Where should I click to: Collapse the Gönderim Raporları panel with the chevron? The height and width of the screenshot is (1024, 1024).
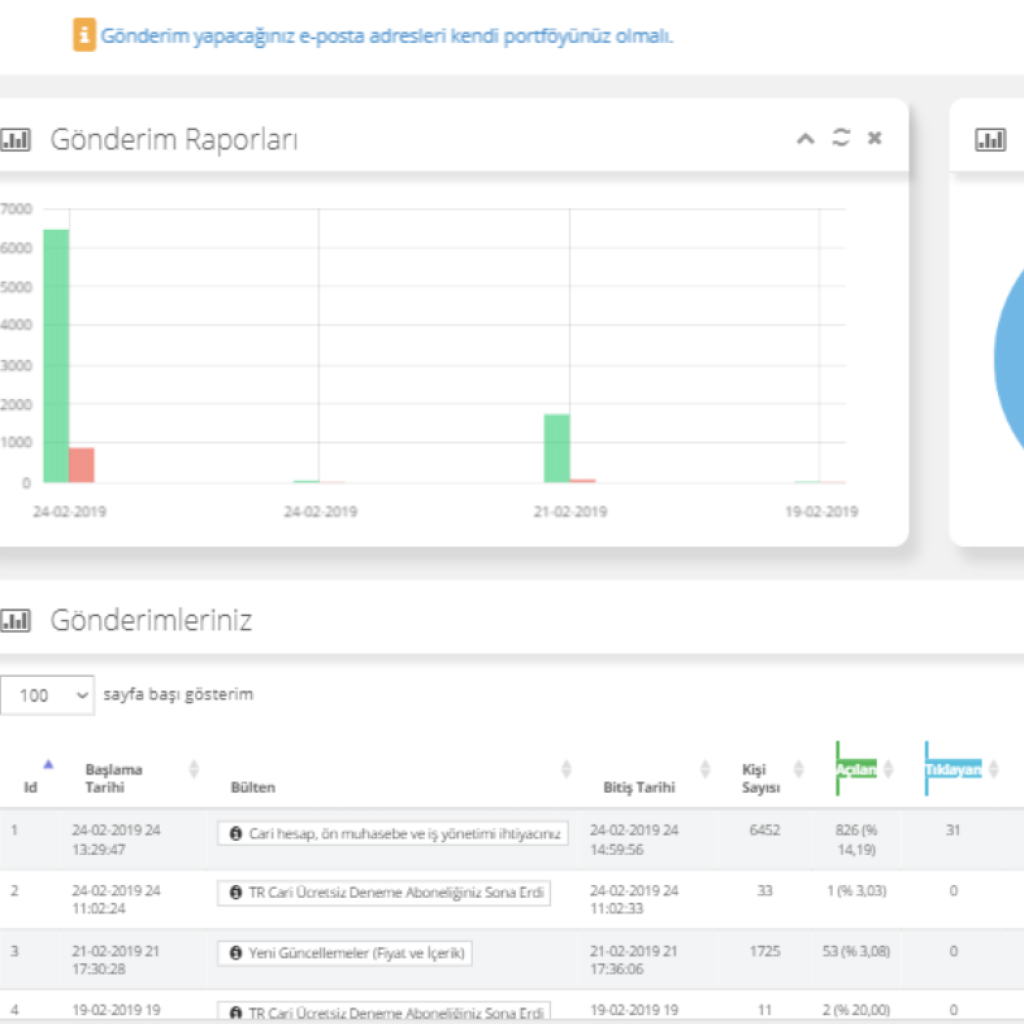tap(805, 138)
